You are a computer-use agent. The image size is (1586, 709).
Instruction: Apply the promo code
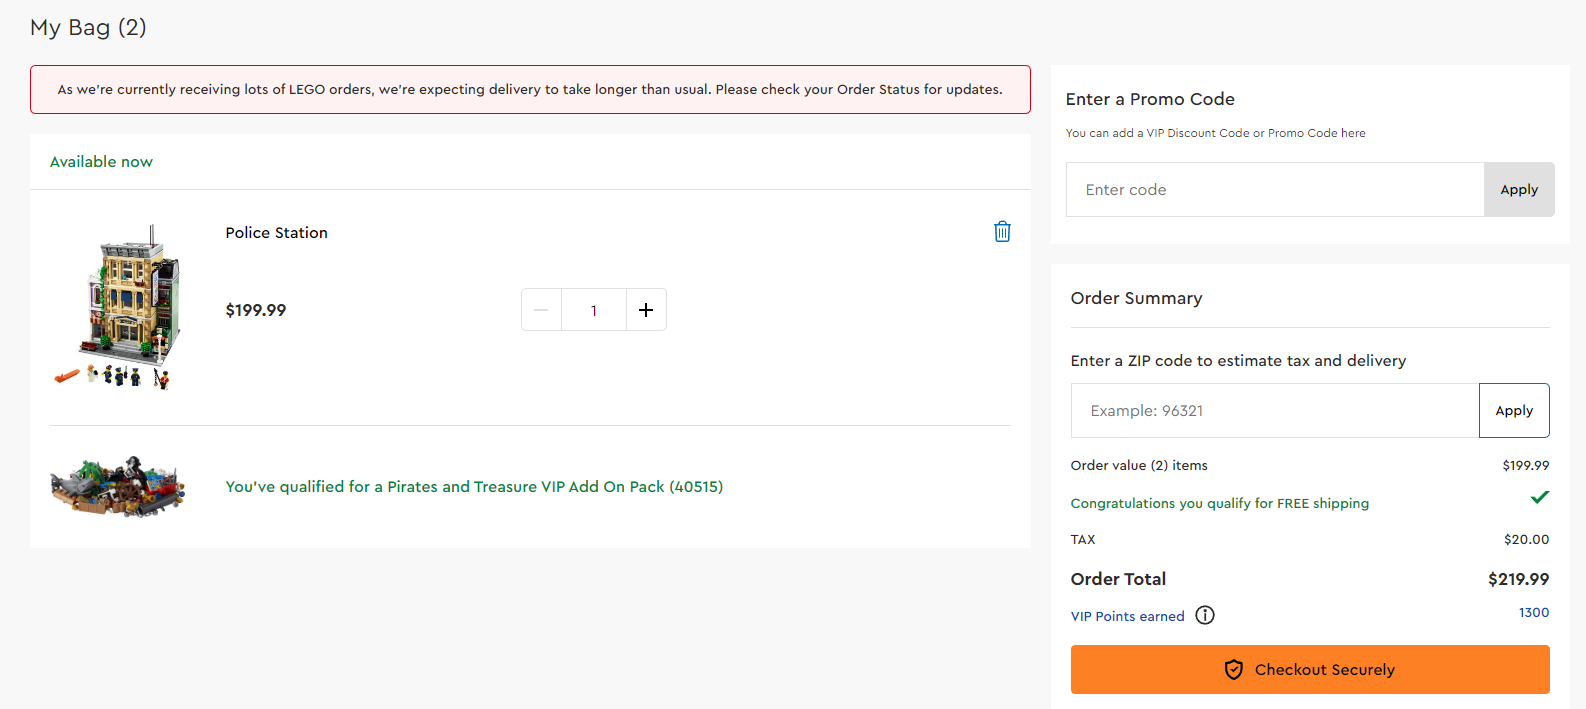[x=1519, y=189]
